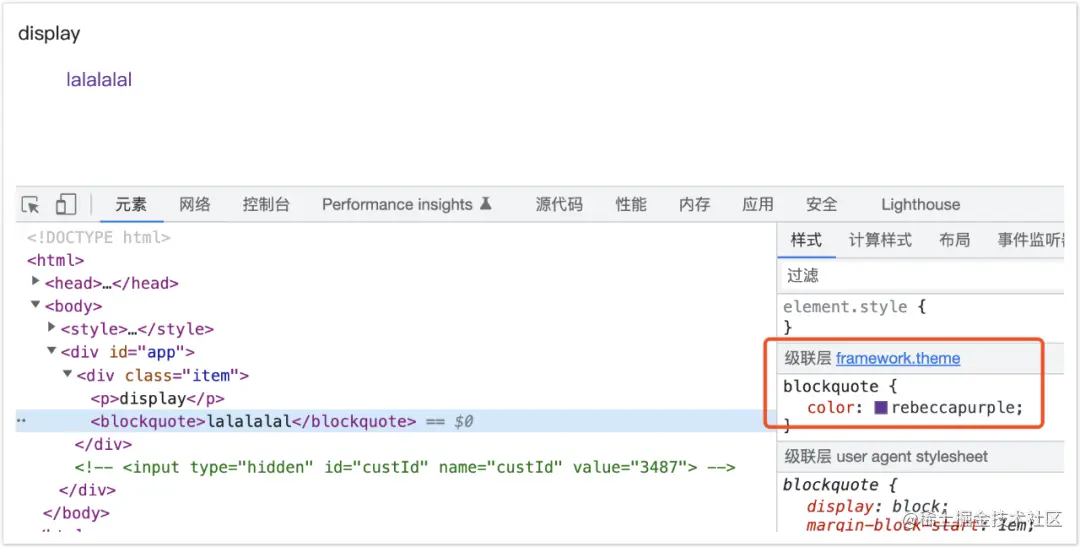Image resolution: width=1080 pixels, height=547 pixels.
Task: Select the <!DOCTYPE html> line
Action: pos(99,238)
